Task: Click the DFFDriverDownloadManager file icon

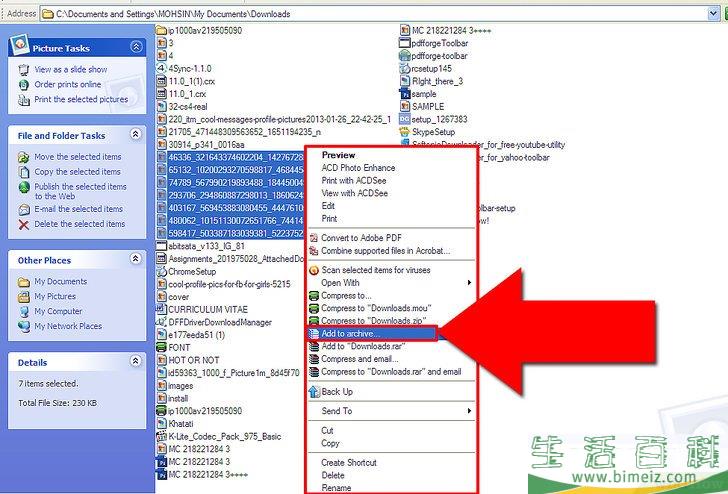Action: pyautogui.click(x=161, y=322)
